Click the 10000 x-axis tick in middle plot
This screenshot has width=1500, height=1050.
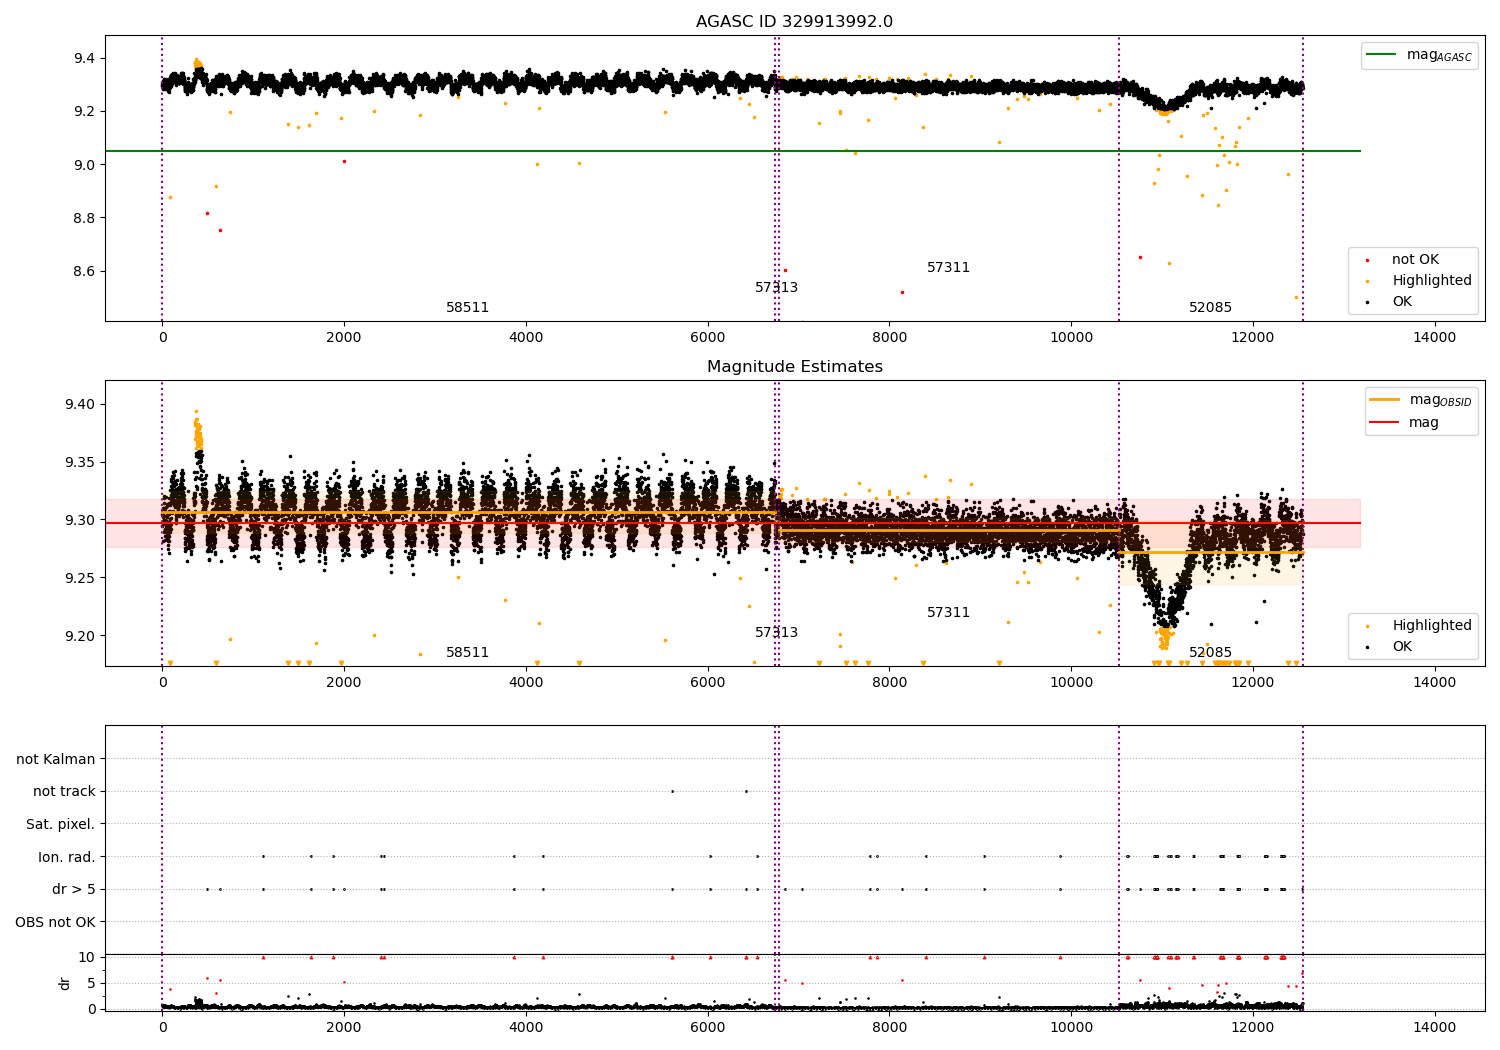pyautogui.click(x=1071, y=683)
